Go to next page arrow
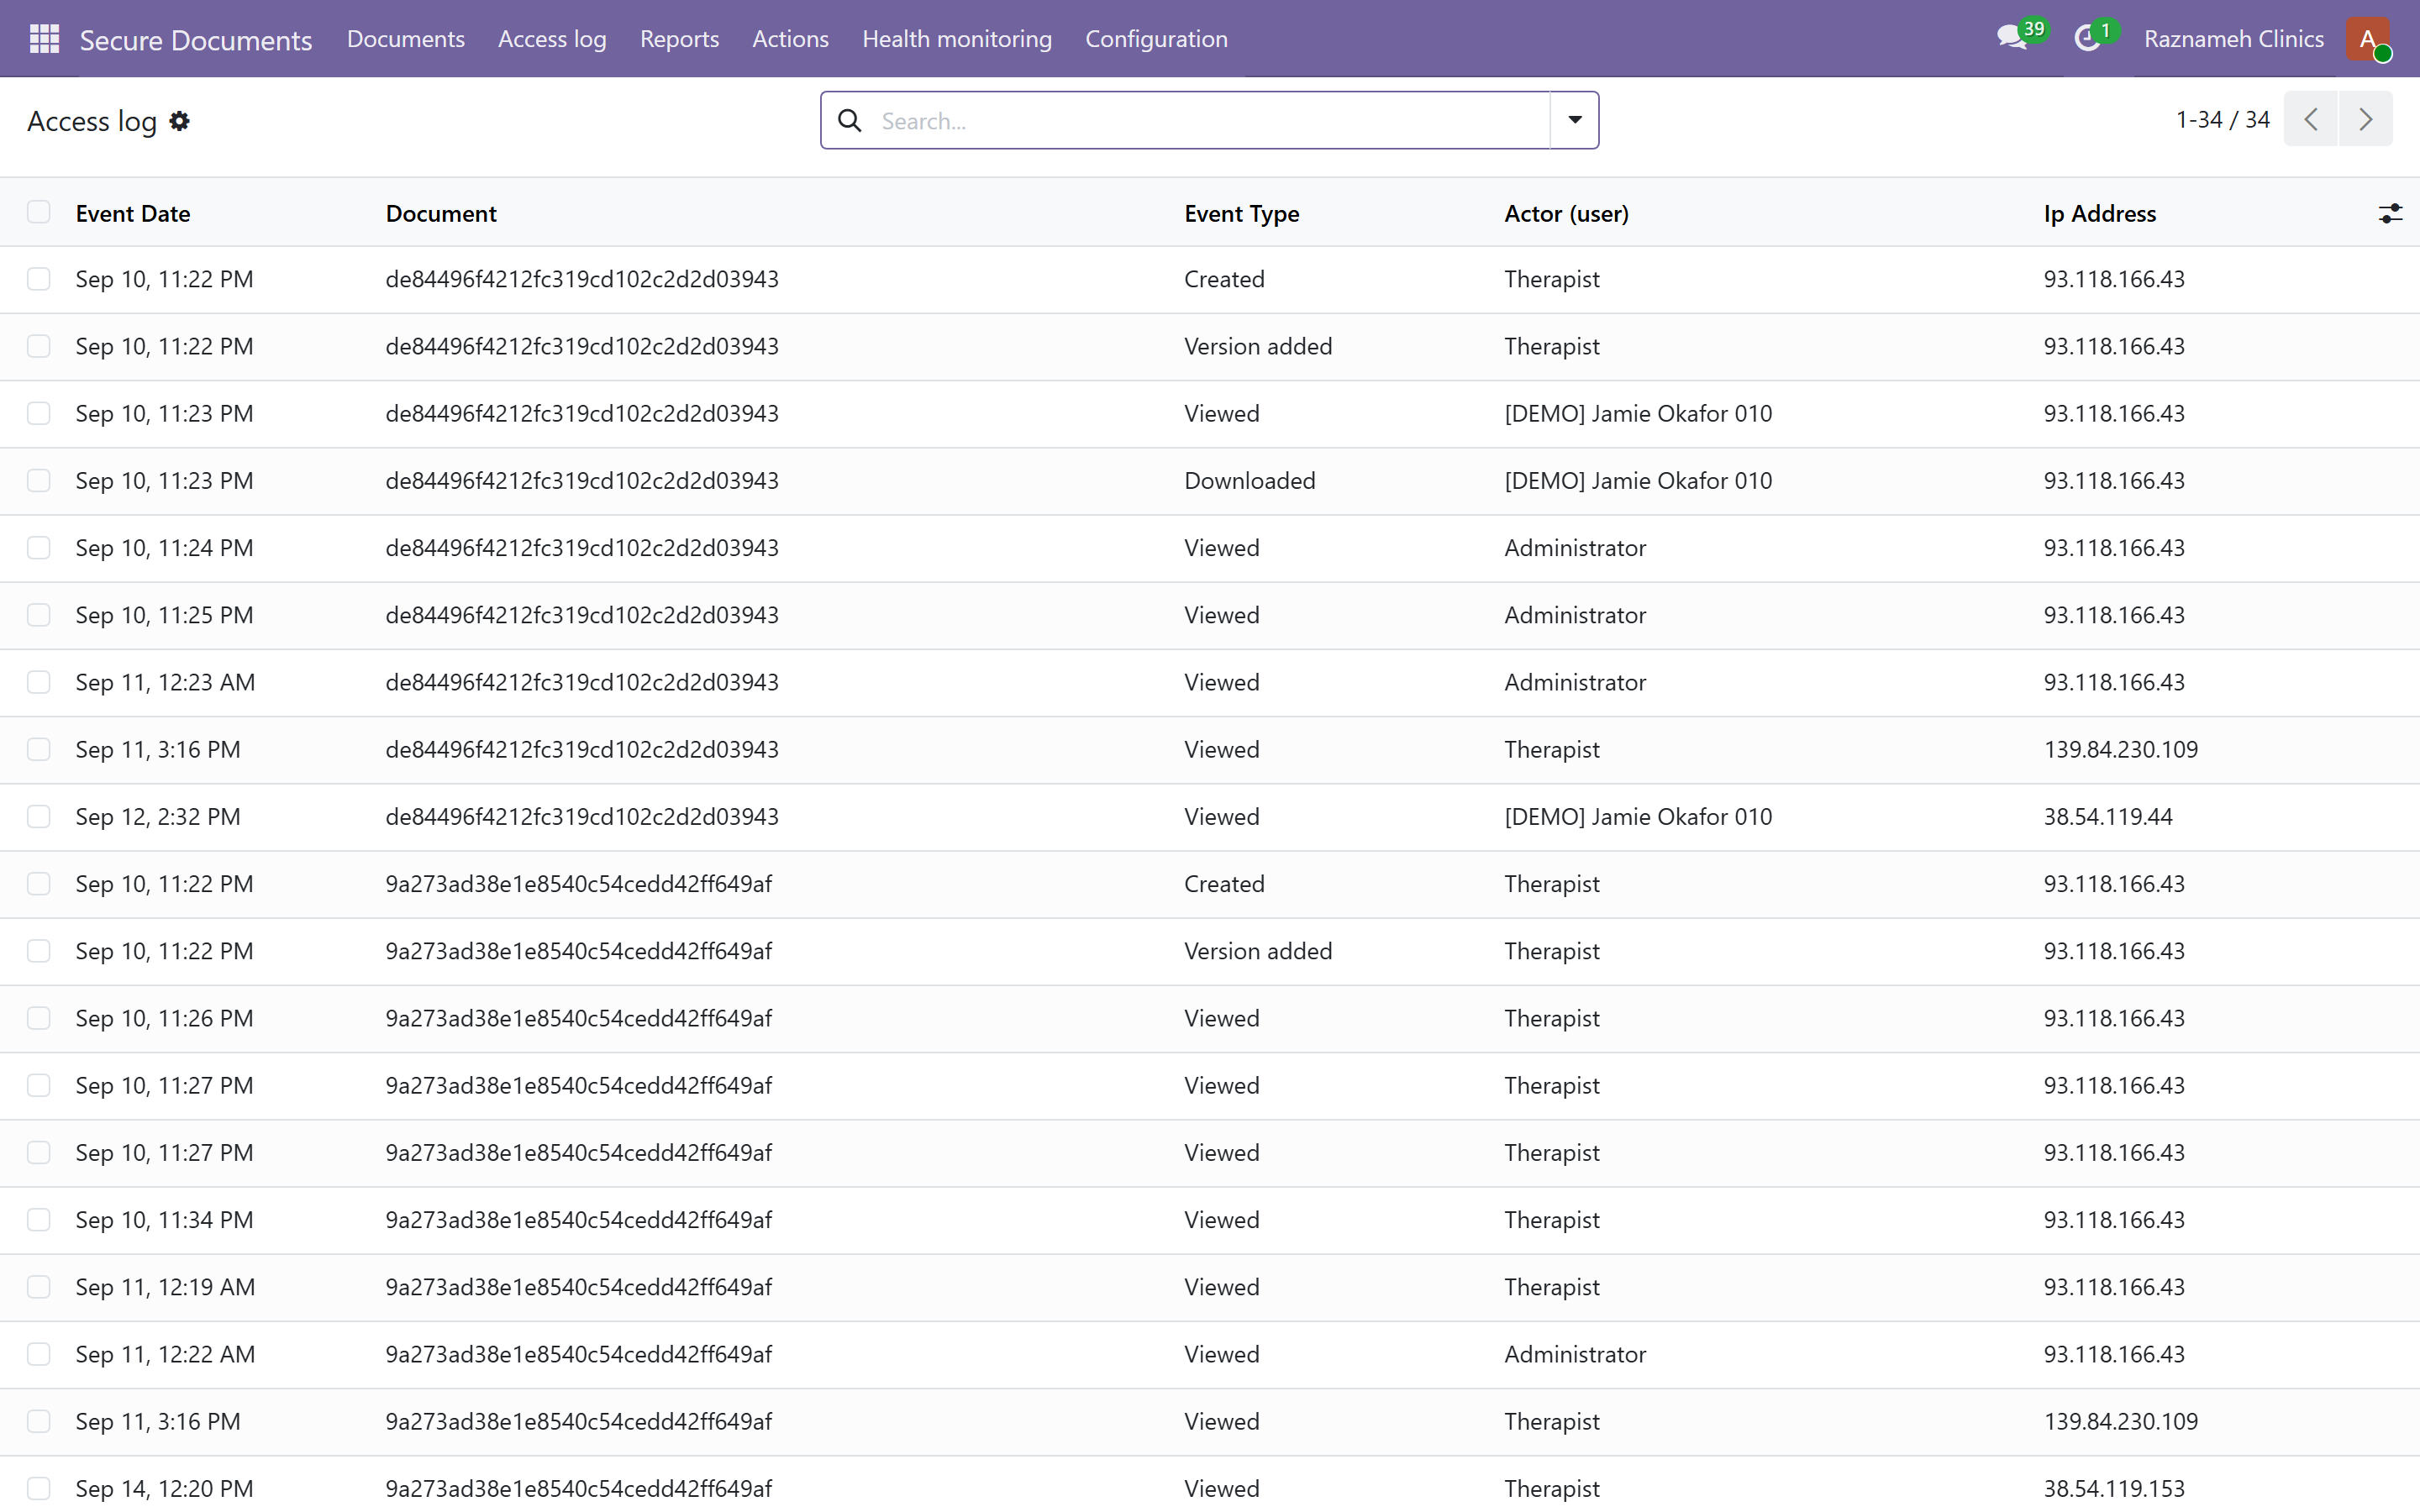Screen dimensions: 2420x1512 [x=2365, y=119]
